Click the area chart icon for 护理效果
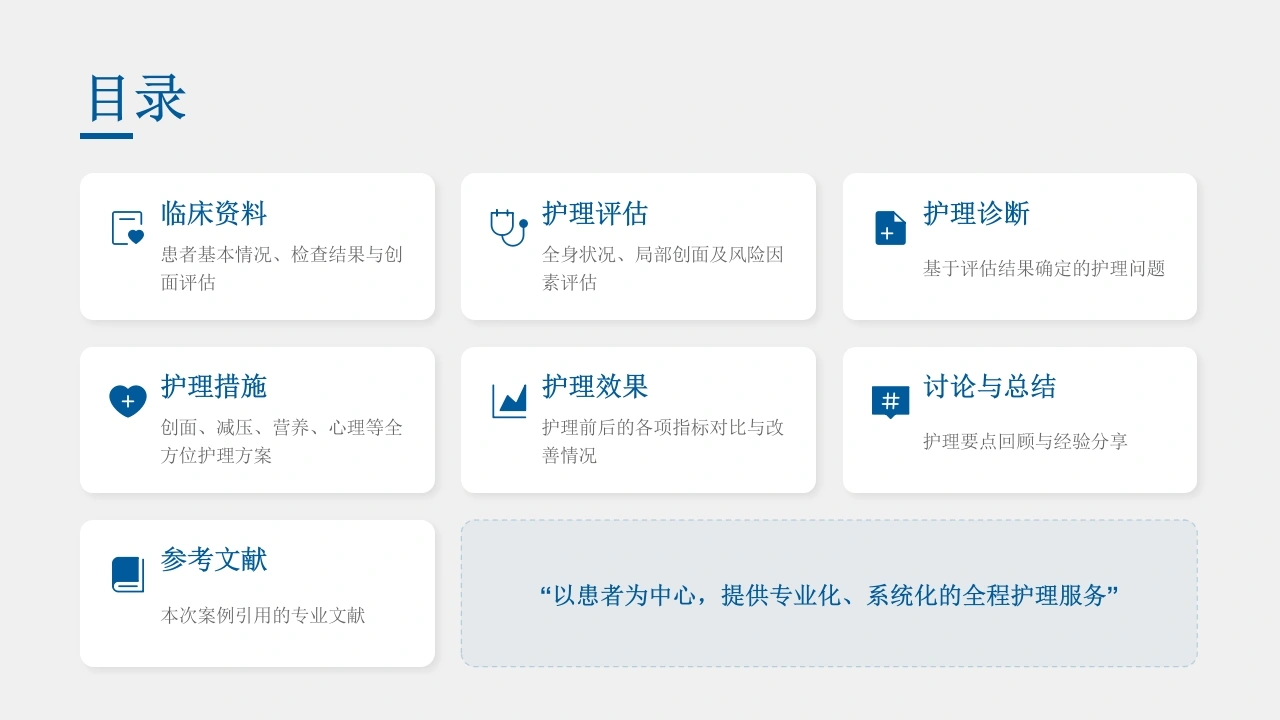This screenshot has height=720, width=1280. point(509,401)
